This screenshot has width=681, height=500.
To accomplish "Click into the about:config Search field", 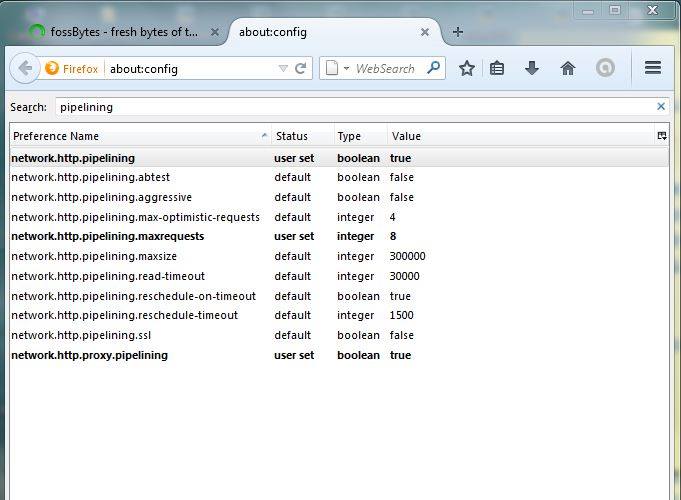I will pyautogui.click(x=350, y=106).
